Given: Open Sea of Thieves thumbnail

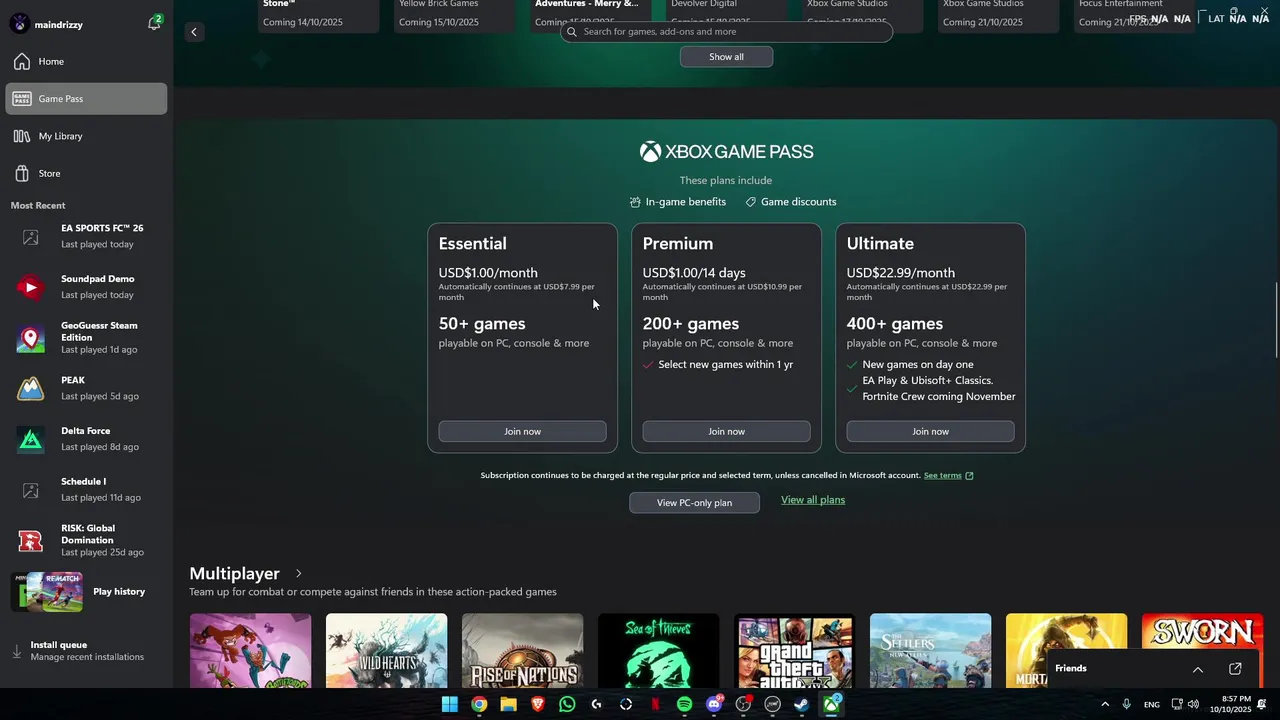Looking at the screenshot, I should (x=658, y=651).
